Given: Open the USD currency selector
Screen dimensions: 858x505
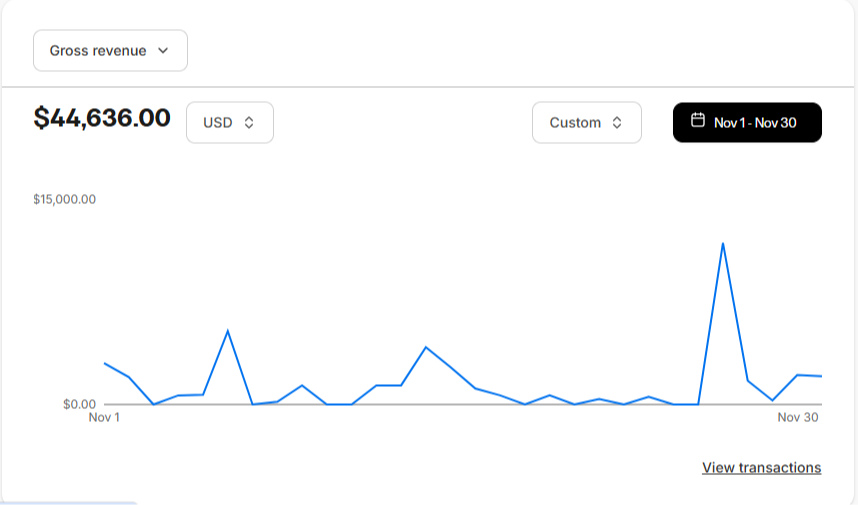Looking at the screenshot, I should click(230, 123).
